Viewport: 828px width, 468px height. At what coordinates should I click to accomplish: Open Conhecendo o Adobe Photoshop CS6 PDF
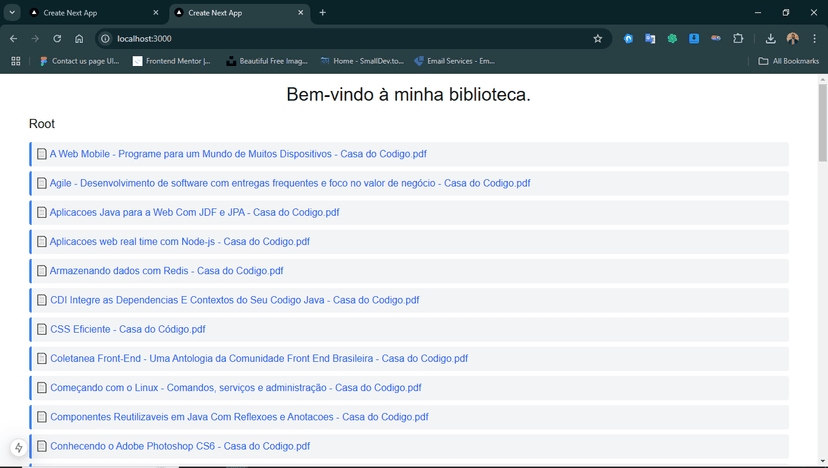[x=180, y=446]
